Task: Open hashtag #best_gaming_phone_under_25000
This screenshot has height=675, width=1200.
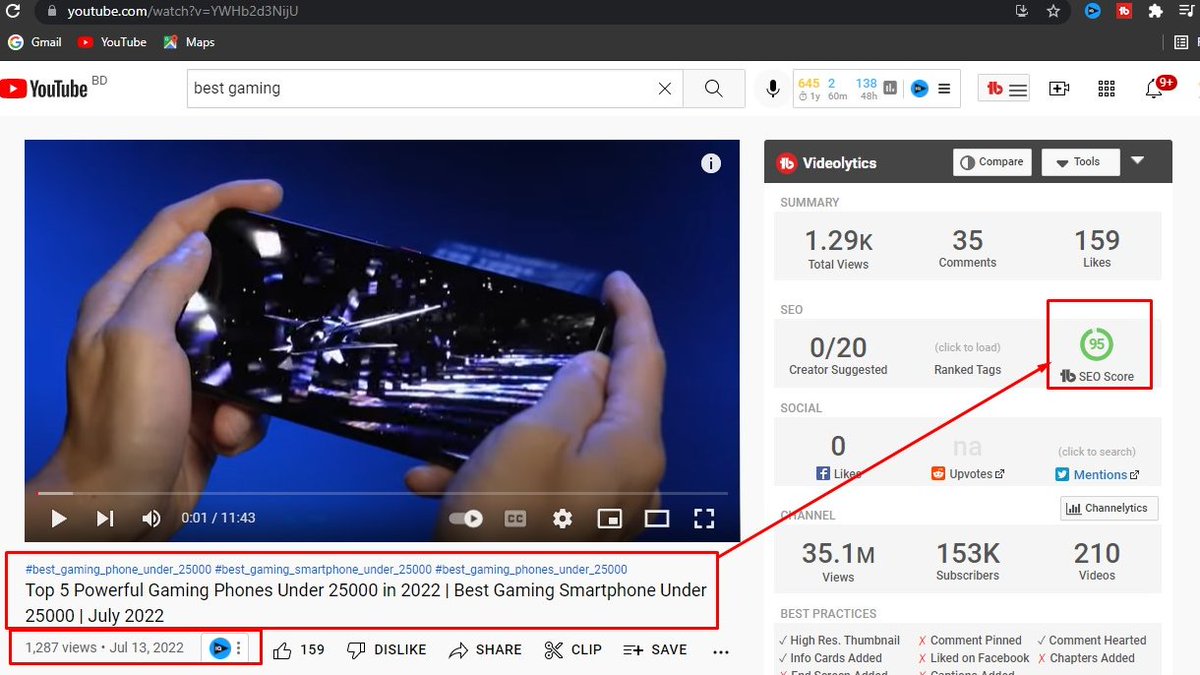Action: tap(118, 569)
